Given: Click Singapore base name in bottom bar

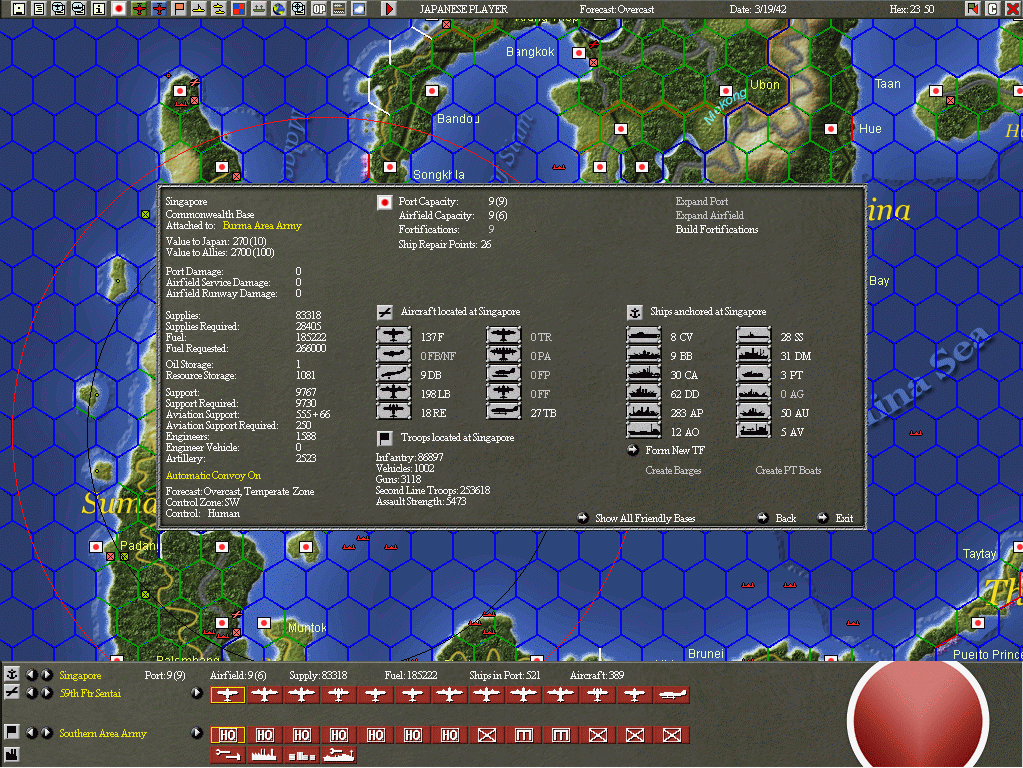Looking at the screenshot, I should (x=80, y=675).
